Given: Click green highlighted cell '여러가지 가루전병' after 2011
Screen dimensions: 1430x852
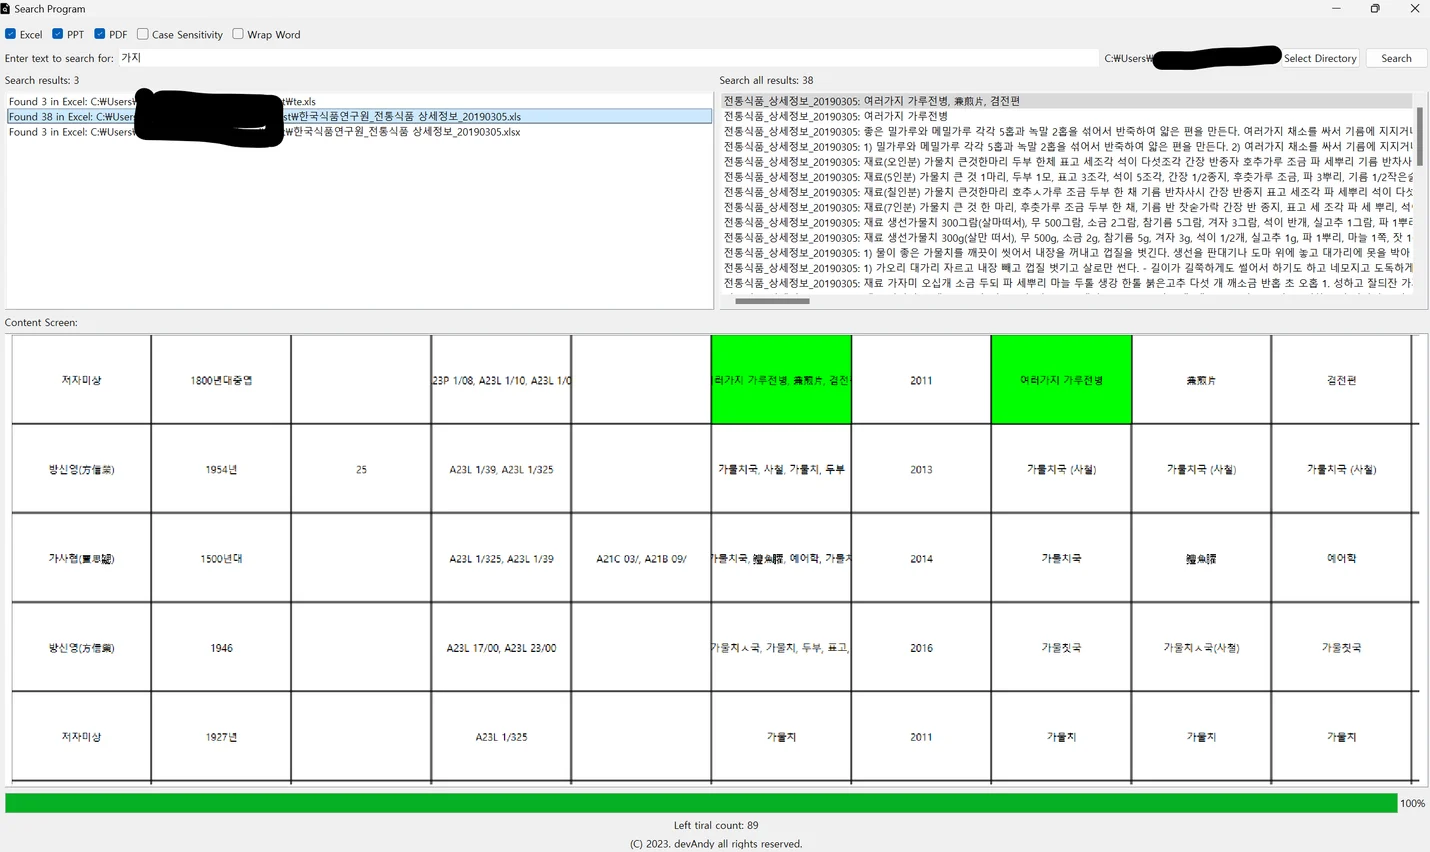Looking at the screenshot, I should coord(1061,380).
